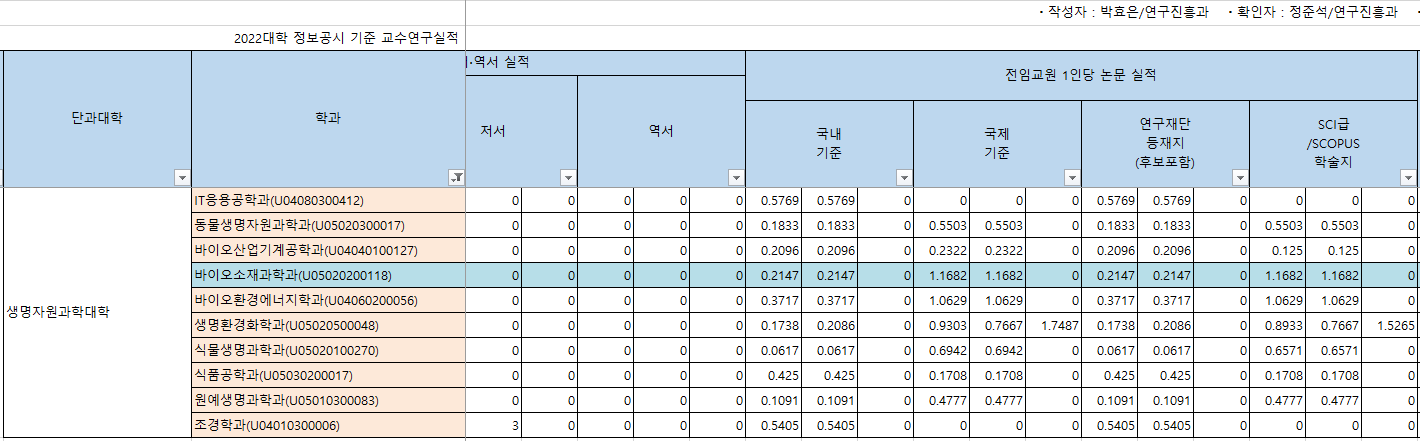Screen dimensions: 1420x441
Task: Open the 국내 기준 filter dropdown
Action: 904,178
